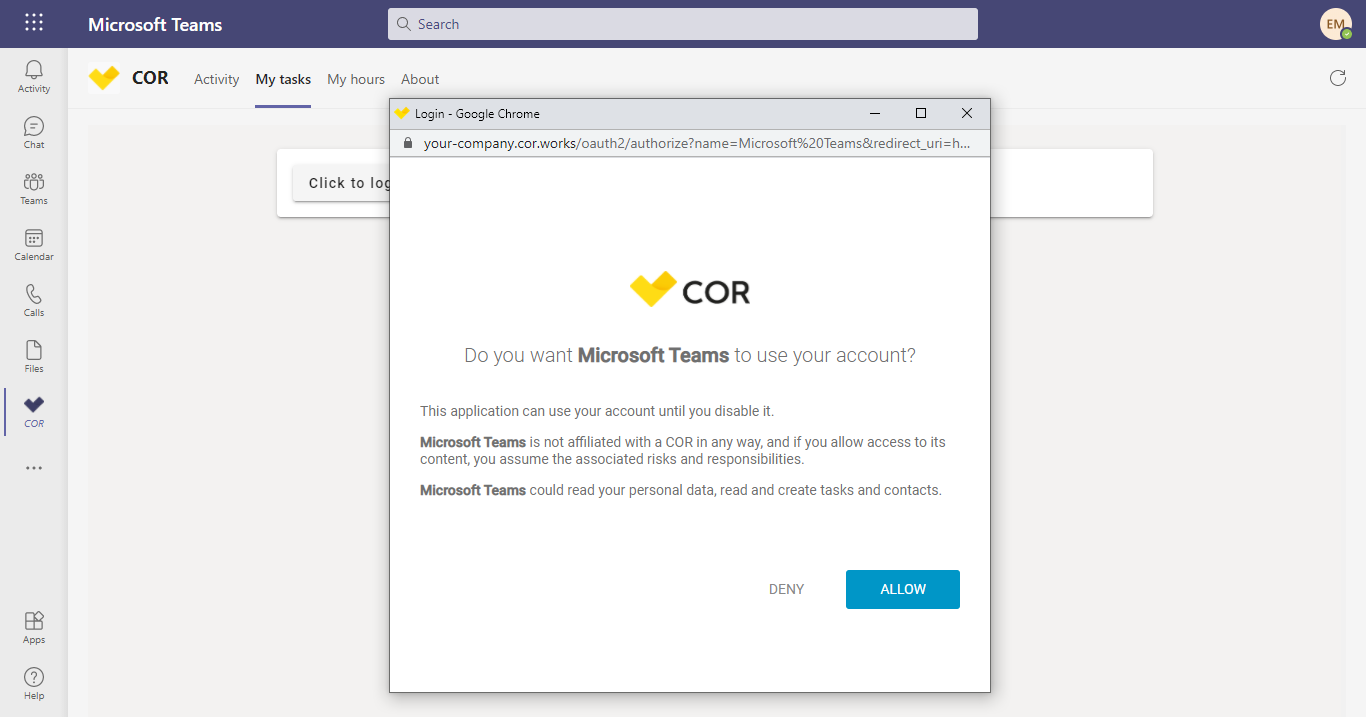
Task: Click the 'Do you want Microsoft Teams' heading
Action: point(690,355)
